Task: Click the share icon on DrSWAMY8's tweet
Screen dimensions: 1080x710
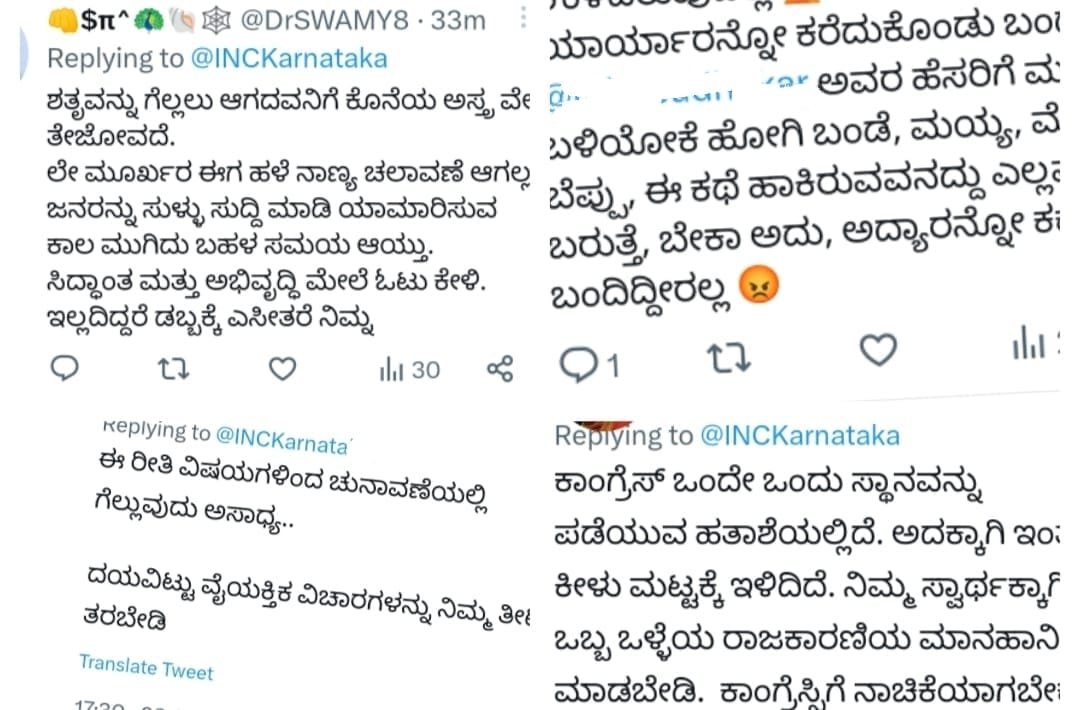Action: pos(500,369)
